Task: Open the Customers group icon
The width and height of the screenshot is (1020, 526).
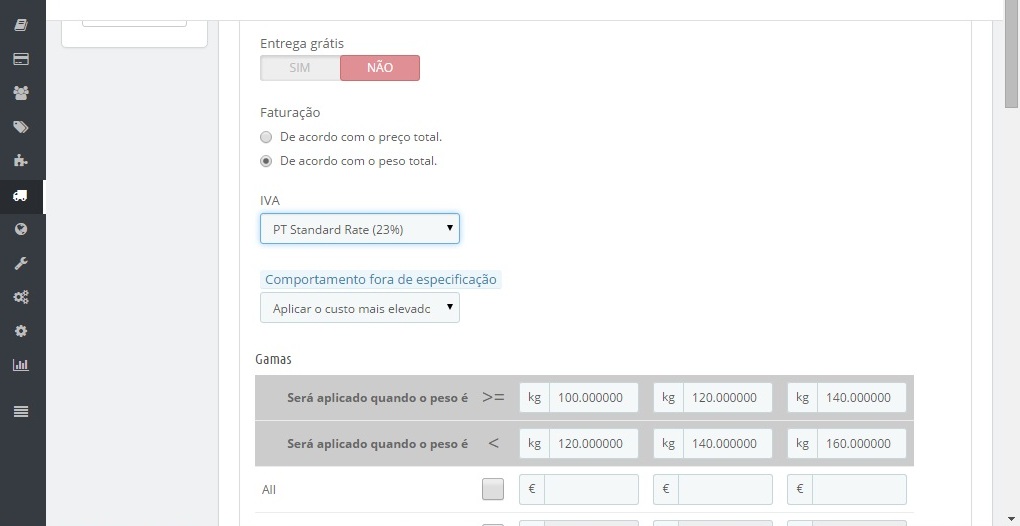Action: click(x=21, y=93)
